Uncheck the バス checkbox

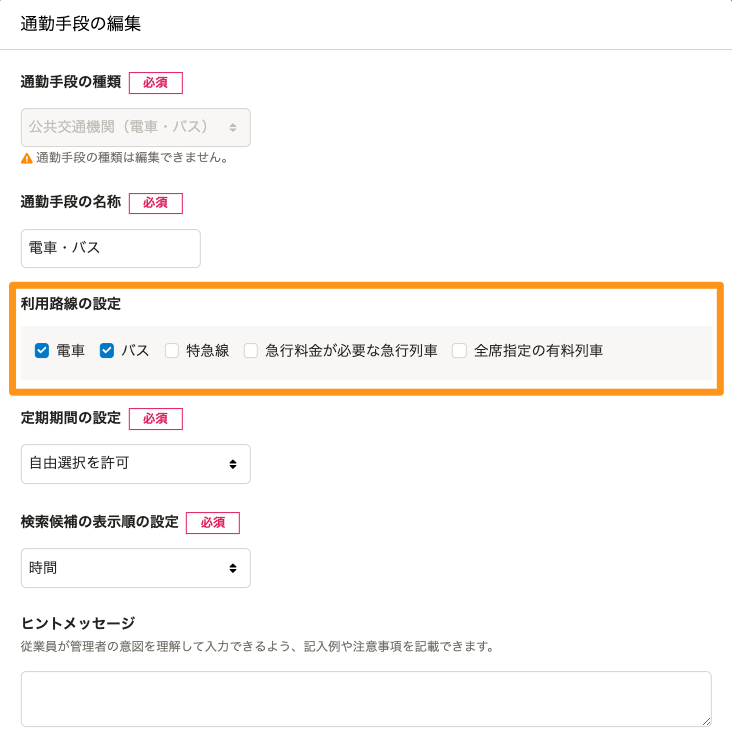click(107, 351)
